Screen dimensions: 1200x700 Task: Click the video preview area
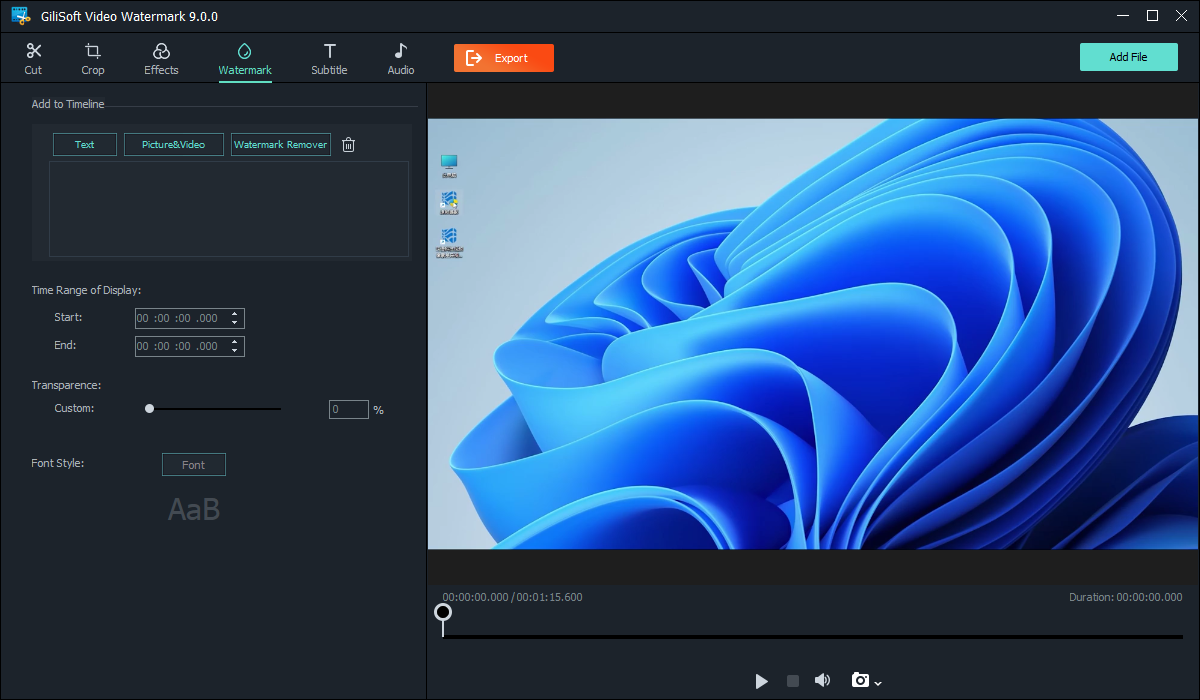tap(813, 334)
